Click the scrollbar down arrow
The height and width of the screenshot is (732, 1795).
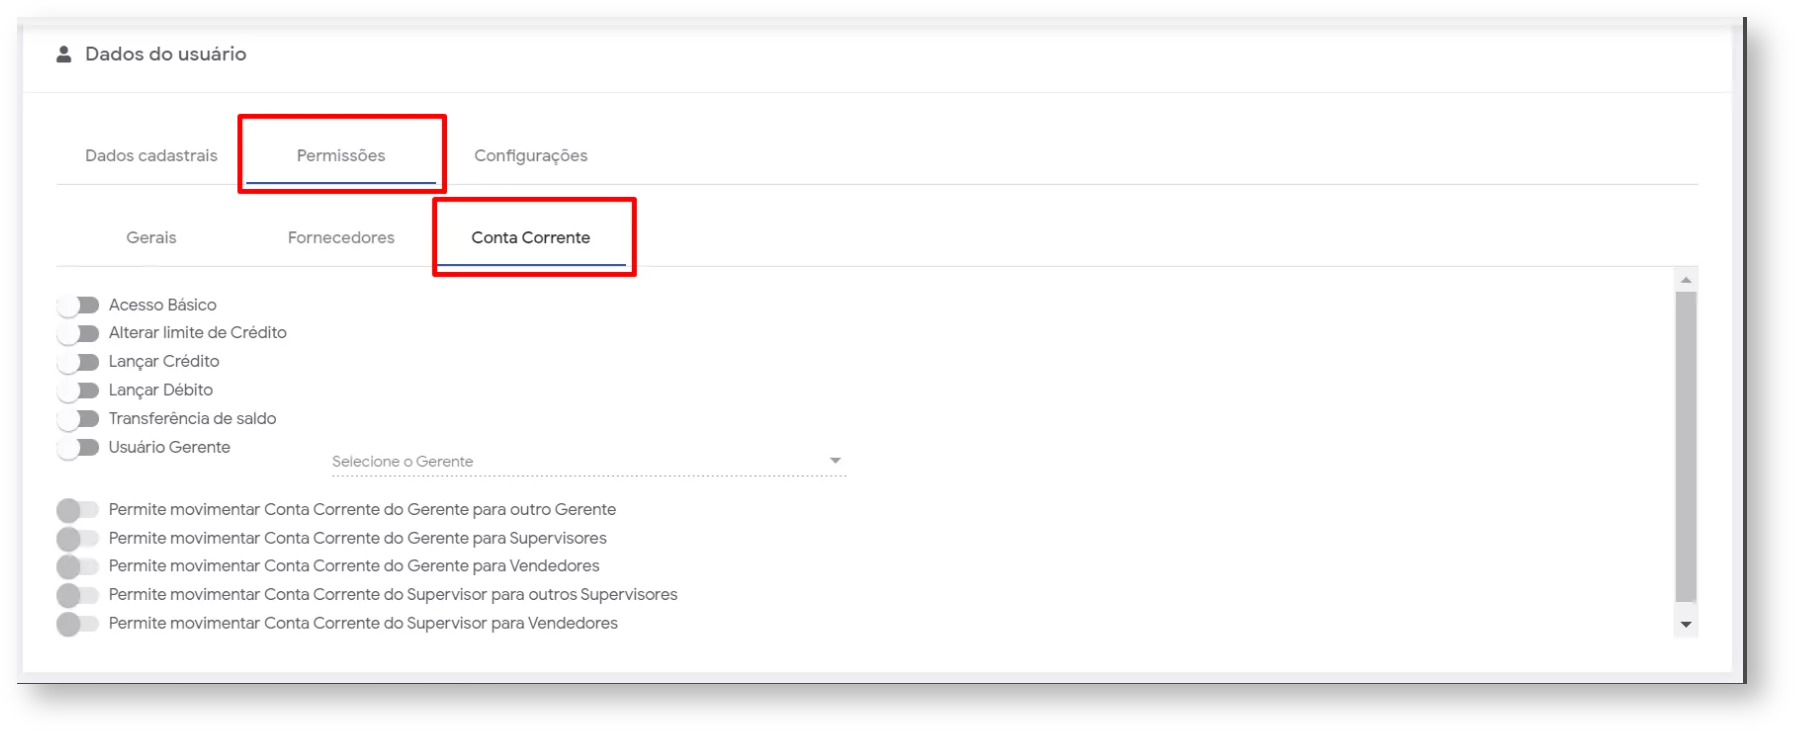pyautogui.click(x=1686, y=625)
